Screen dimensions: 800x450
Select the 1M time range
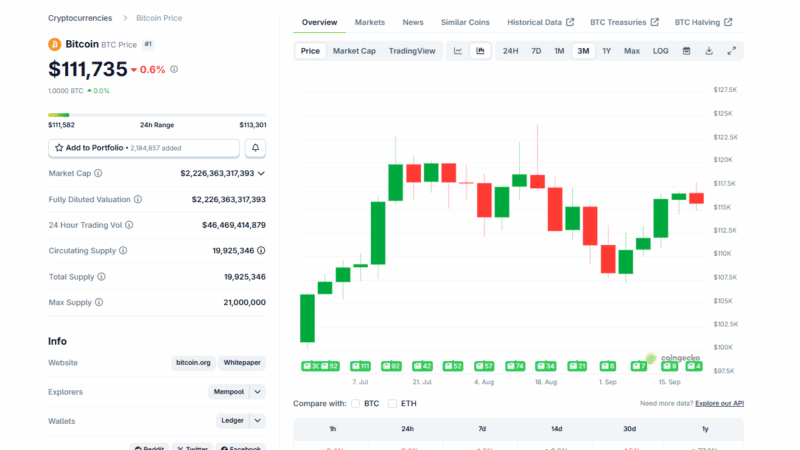click(x=559, y=51)
